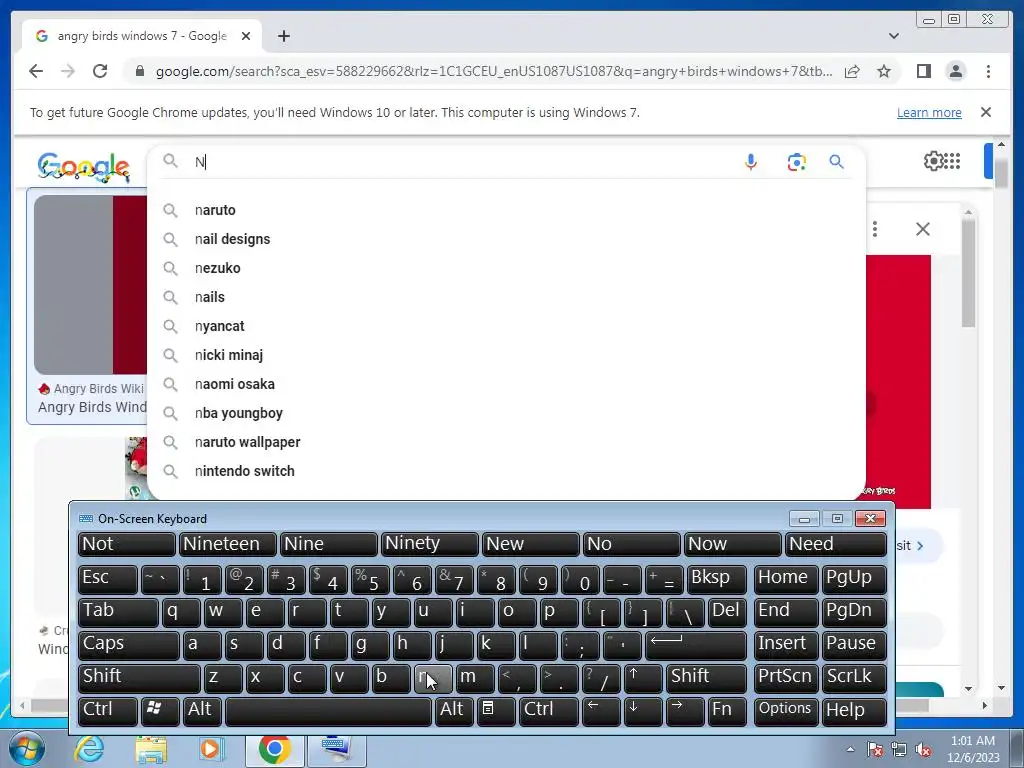The height and width of the screenshot is (768, 1024).
Task: Toggle the Chrome side panel icon
Action: [x=923, y=71]
